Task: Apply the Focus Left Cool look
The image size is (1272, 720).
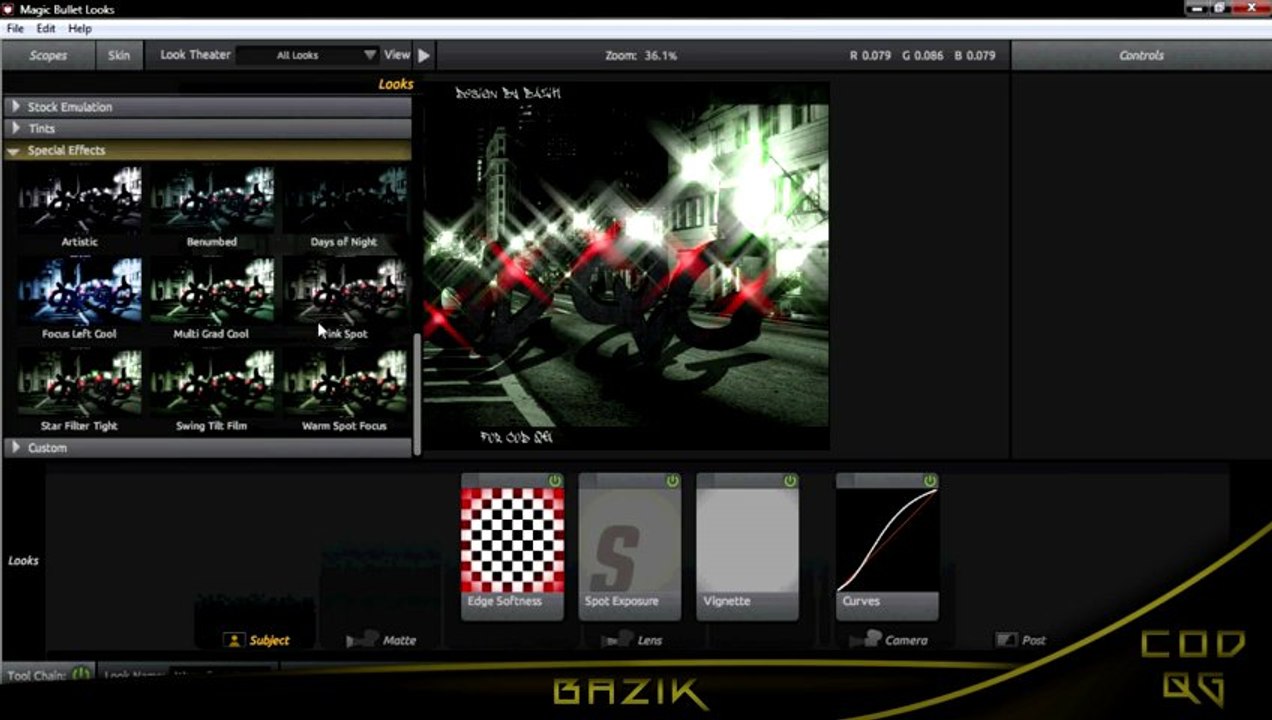Action: pyautogui.click(x=80, y=299)
